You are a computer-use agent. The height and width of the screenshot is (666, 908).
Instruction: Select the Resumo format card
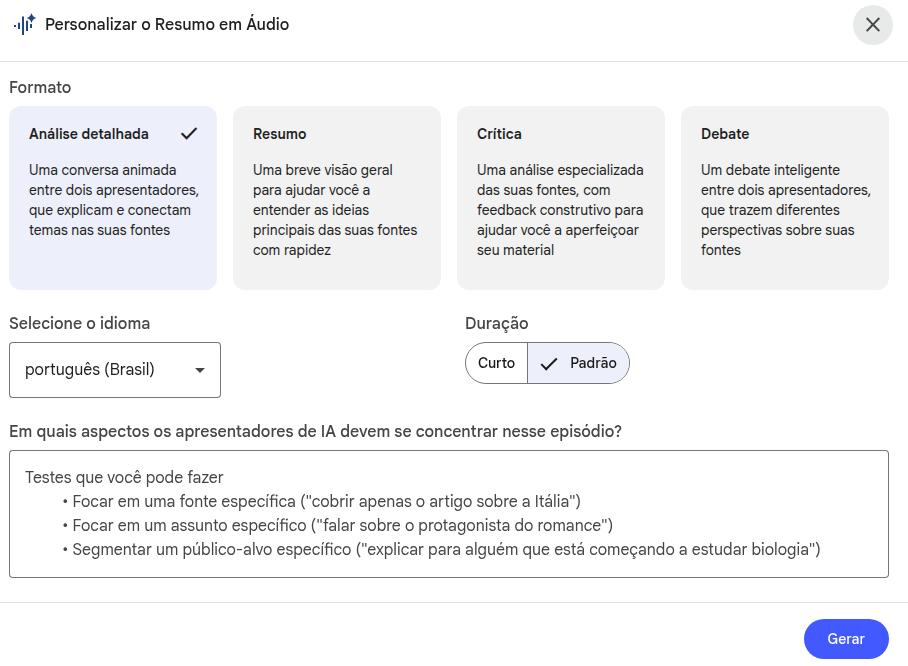point(336,197)
